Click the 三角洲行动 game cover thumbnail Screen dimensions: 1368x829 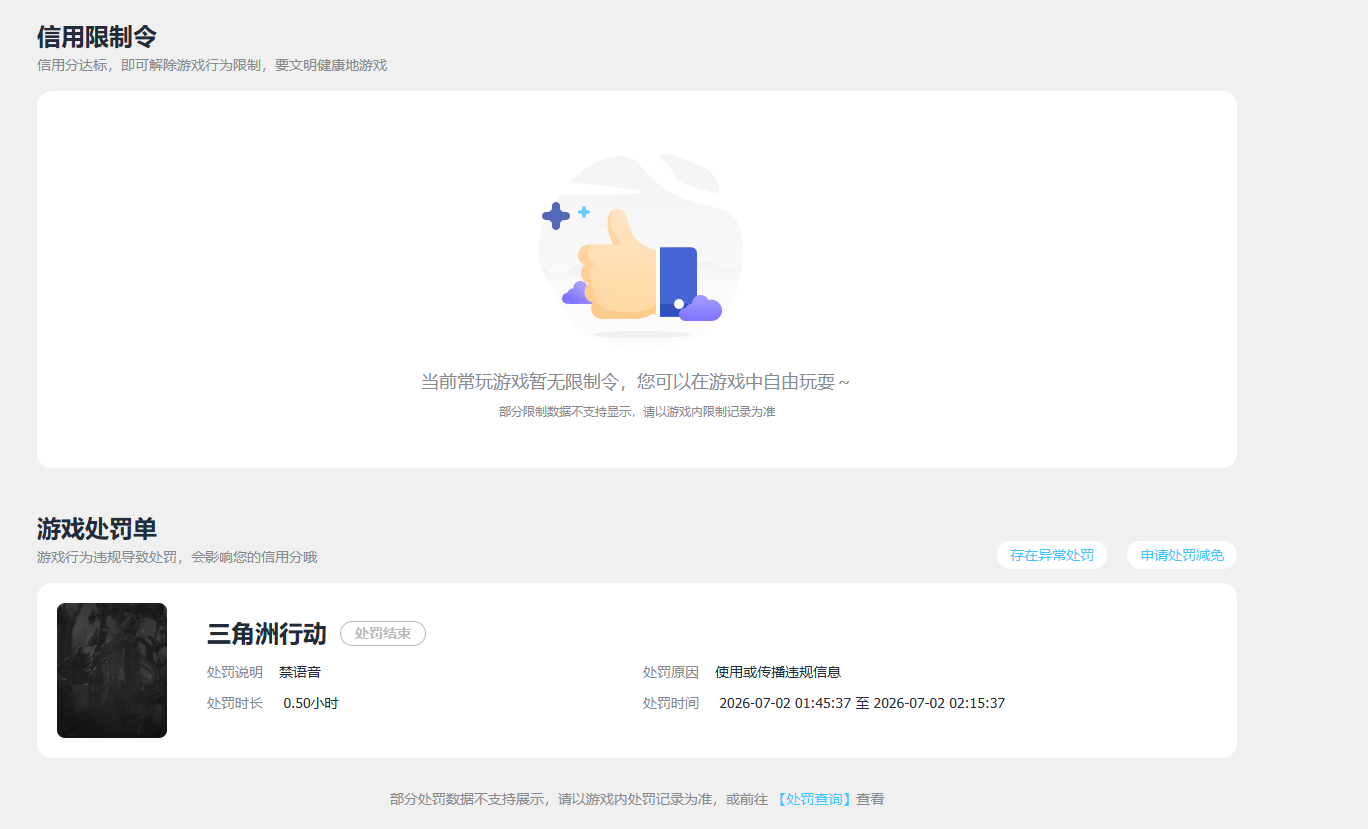112,670
